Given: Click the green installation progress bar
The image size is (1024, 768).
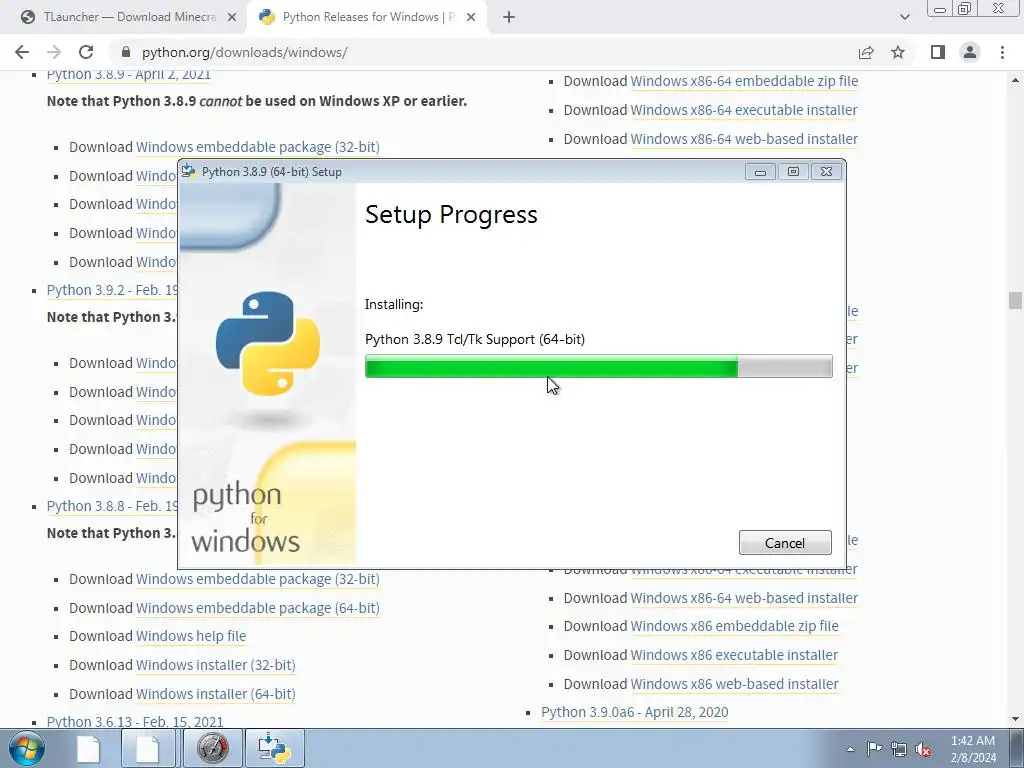Looking at the screenshot, I should pos(598,366).
